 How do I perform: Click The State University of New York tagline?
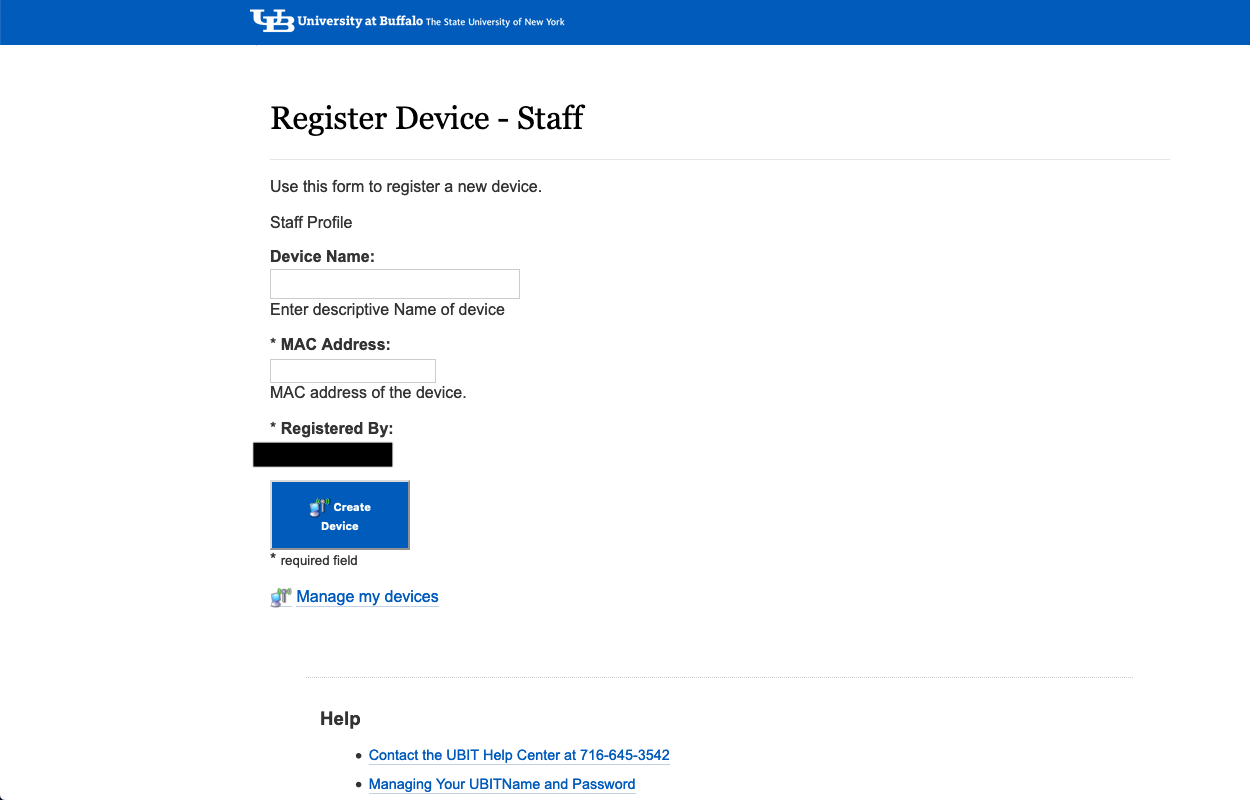click(495, 22)
